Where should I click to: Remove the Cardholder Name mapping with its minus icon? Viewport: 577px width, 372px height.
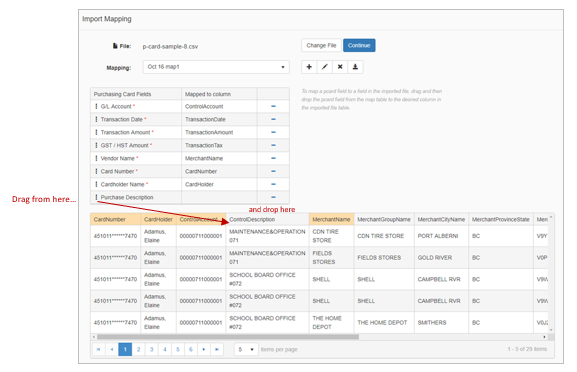[x=273, y=184]
